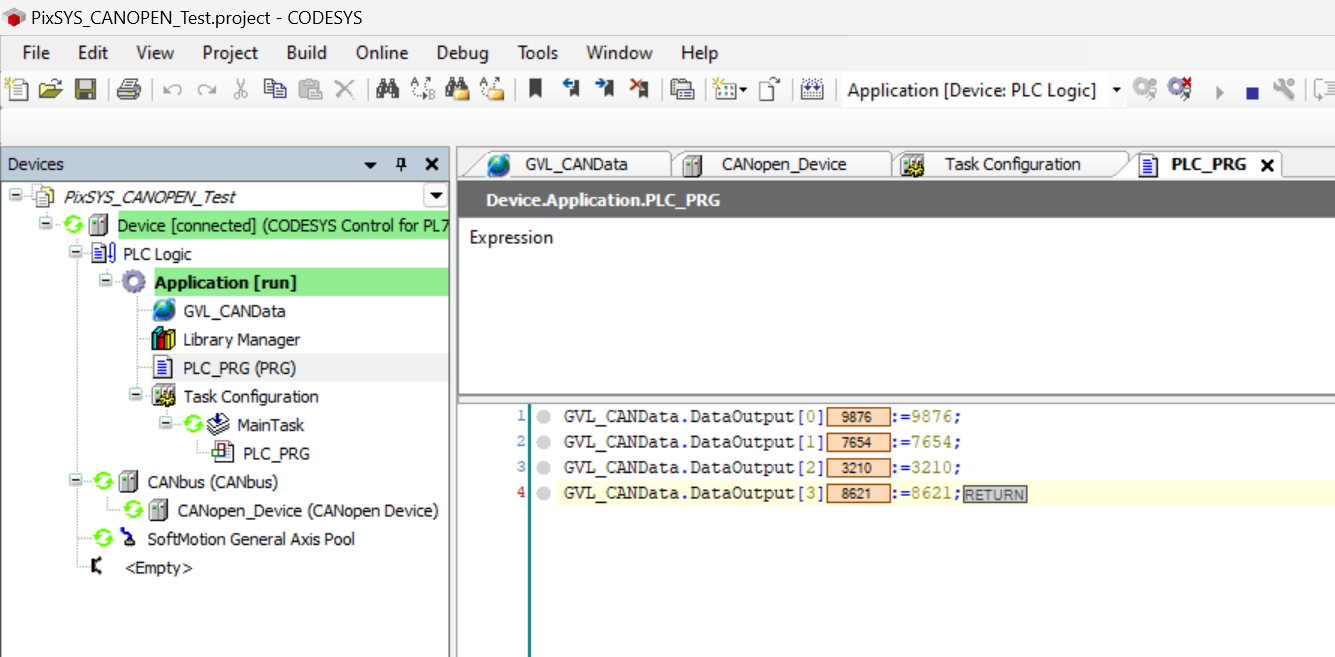The height and width of the screenshot is (657, 1335).
Task: Select GVL_CANData in the device tree
Action: (234, 311)
